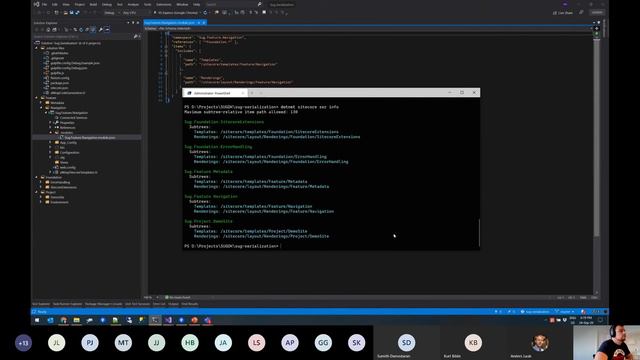The image size is (640, 360).
Task: Click the HB participant avatar
Action: 190,343
